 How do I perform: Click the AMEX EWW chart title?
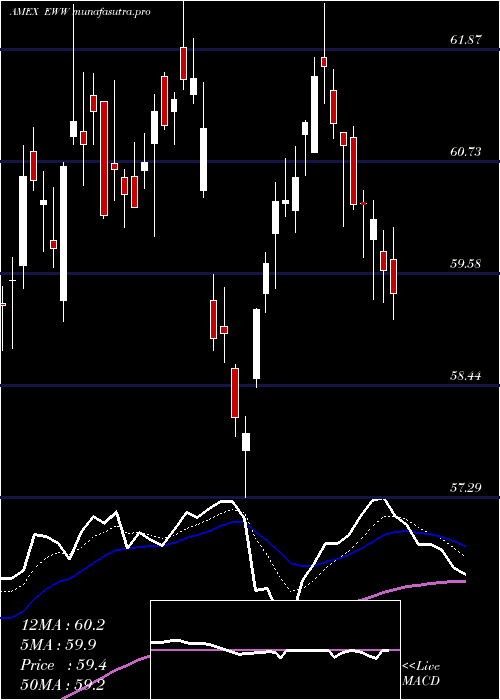click(x=79, y=12)
